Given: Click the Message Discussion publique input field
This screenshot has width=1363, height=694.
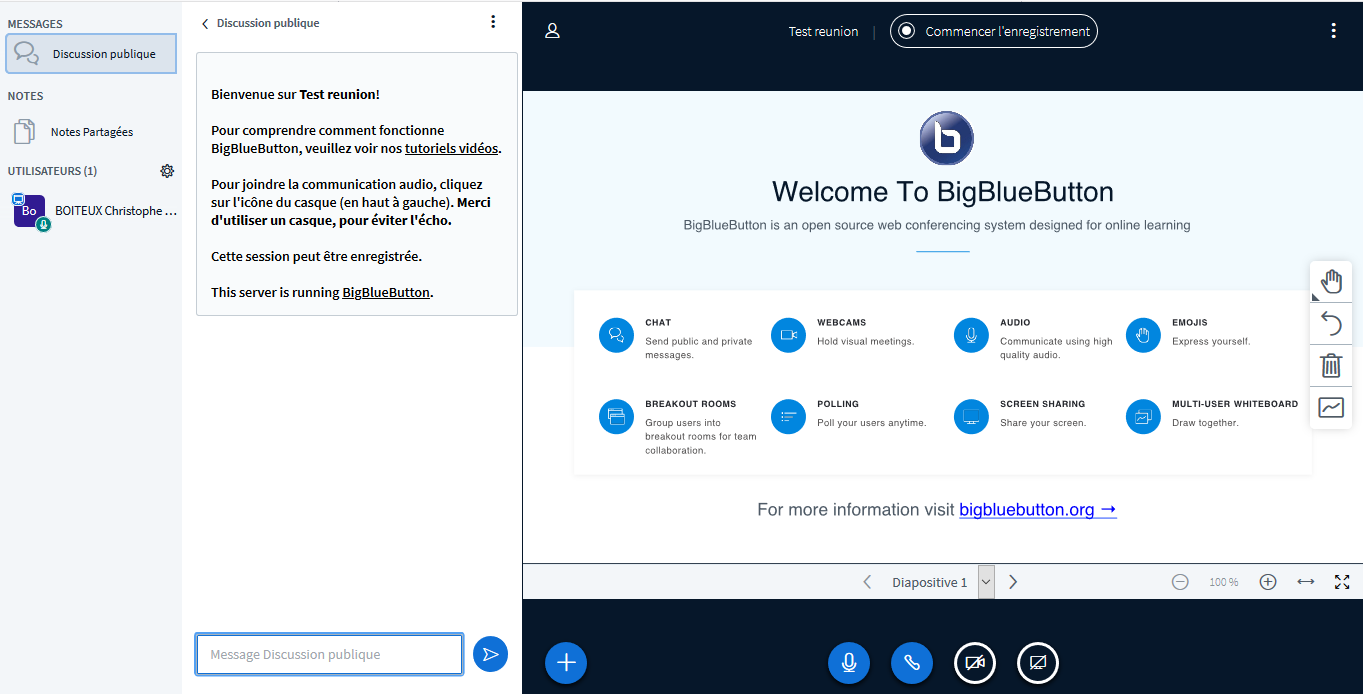Looking at the screenshot, I should [x=329, y=654].
